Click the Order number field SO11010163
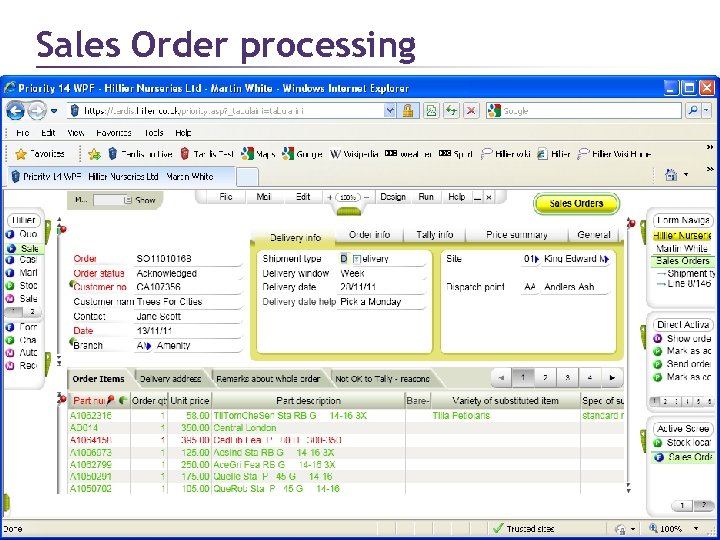This screenshot has height=540, width=720. click(x=189, y=259)
